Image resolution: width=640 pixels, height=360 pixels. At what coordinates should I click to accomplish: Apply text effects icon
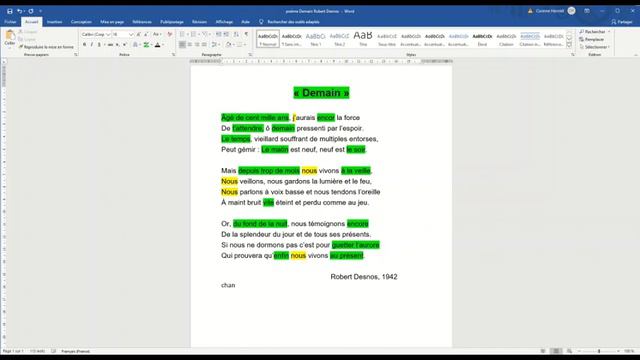click(135, 44)
